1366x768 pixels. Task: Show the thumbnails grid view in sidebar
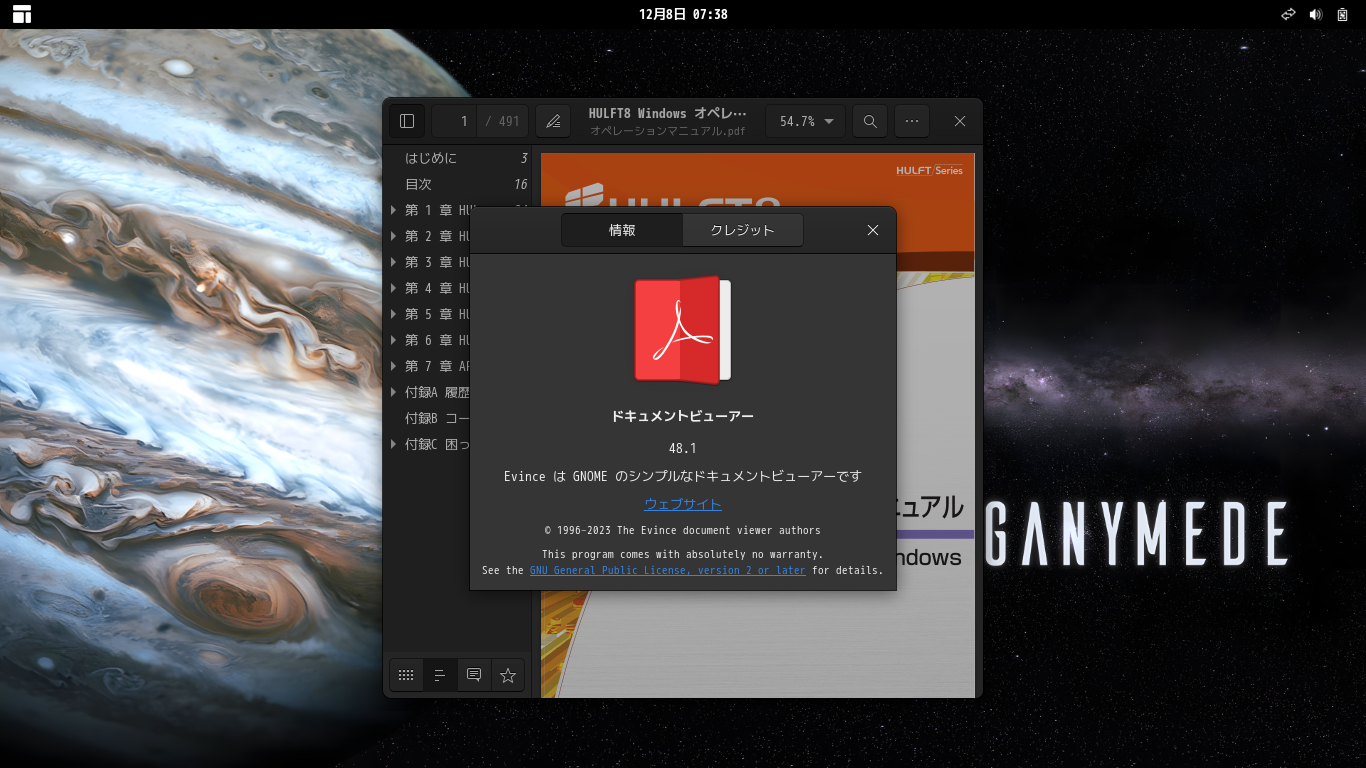(x=406, y=675)
